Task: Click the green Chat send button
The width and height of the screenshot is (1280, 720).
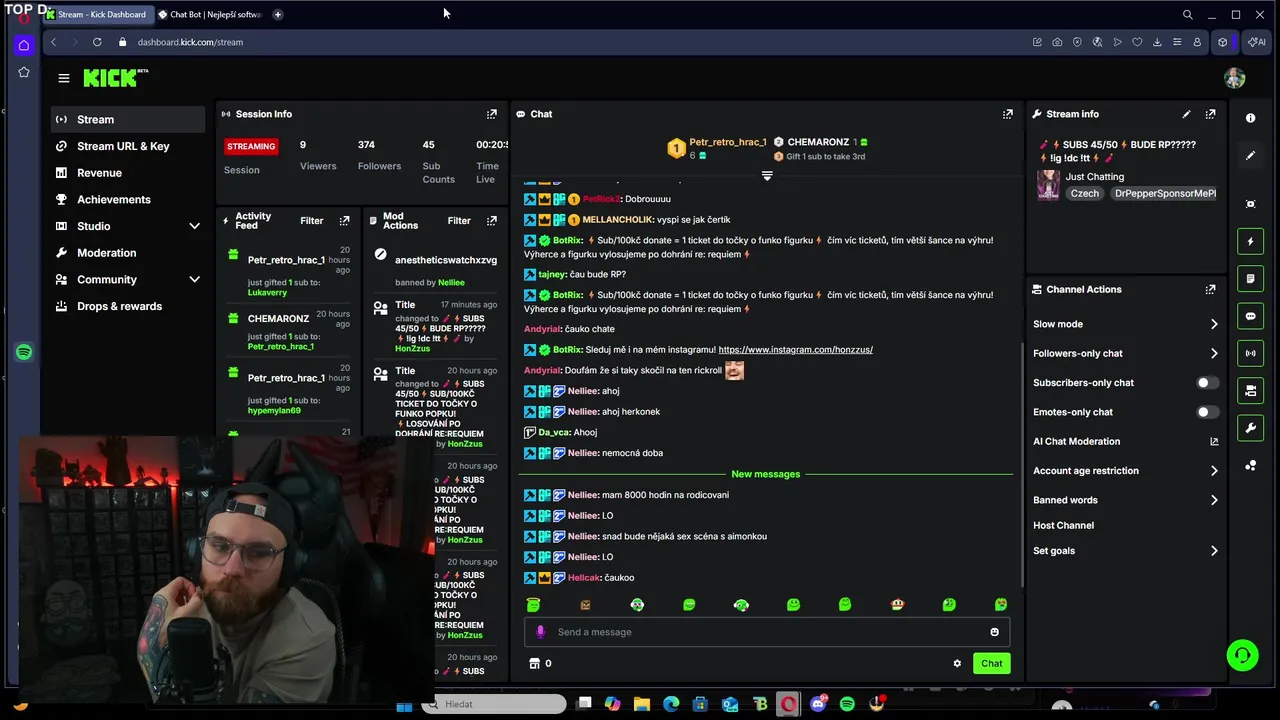Action: [991, 663]
